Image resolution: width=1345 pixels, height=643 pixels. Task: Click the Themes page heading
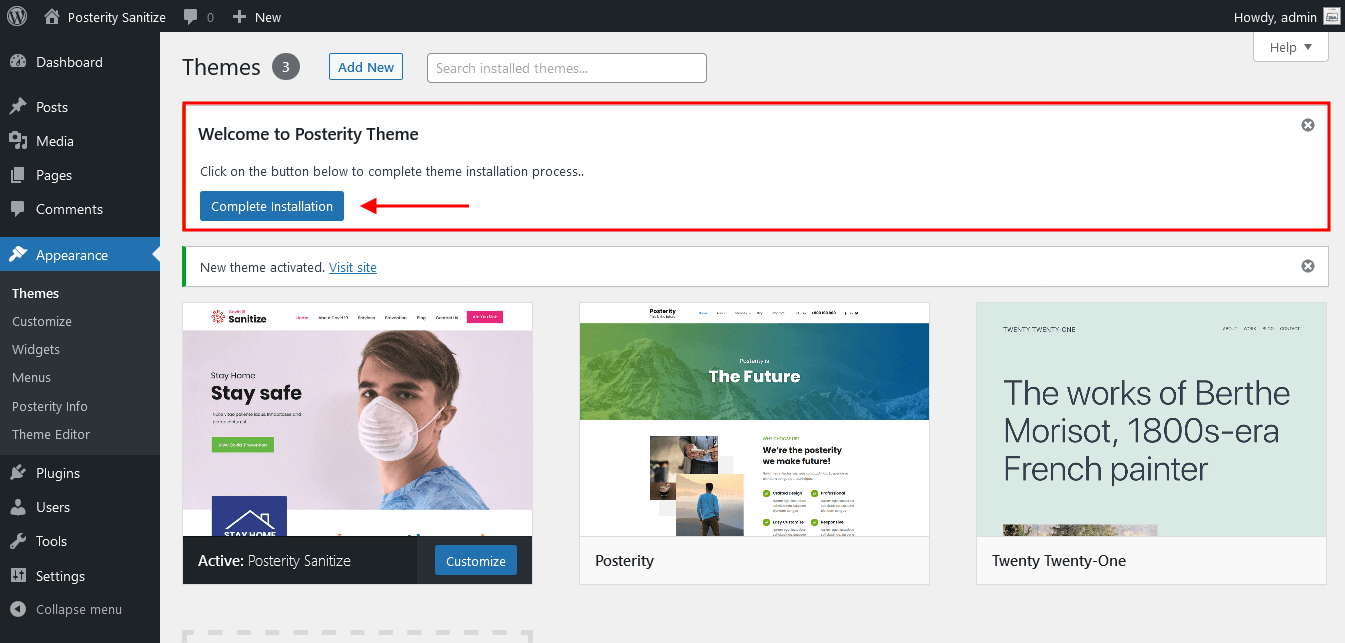pyautogui.click(x=221, y=67)
